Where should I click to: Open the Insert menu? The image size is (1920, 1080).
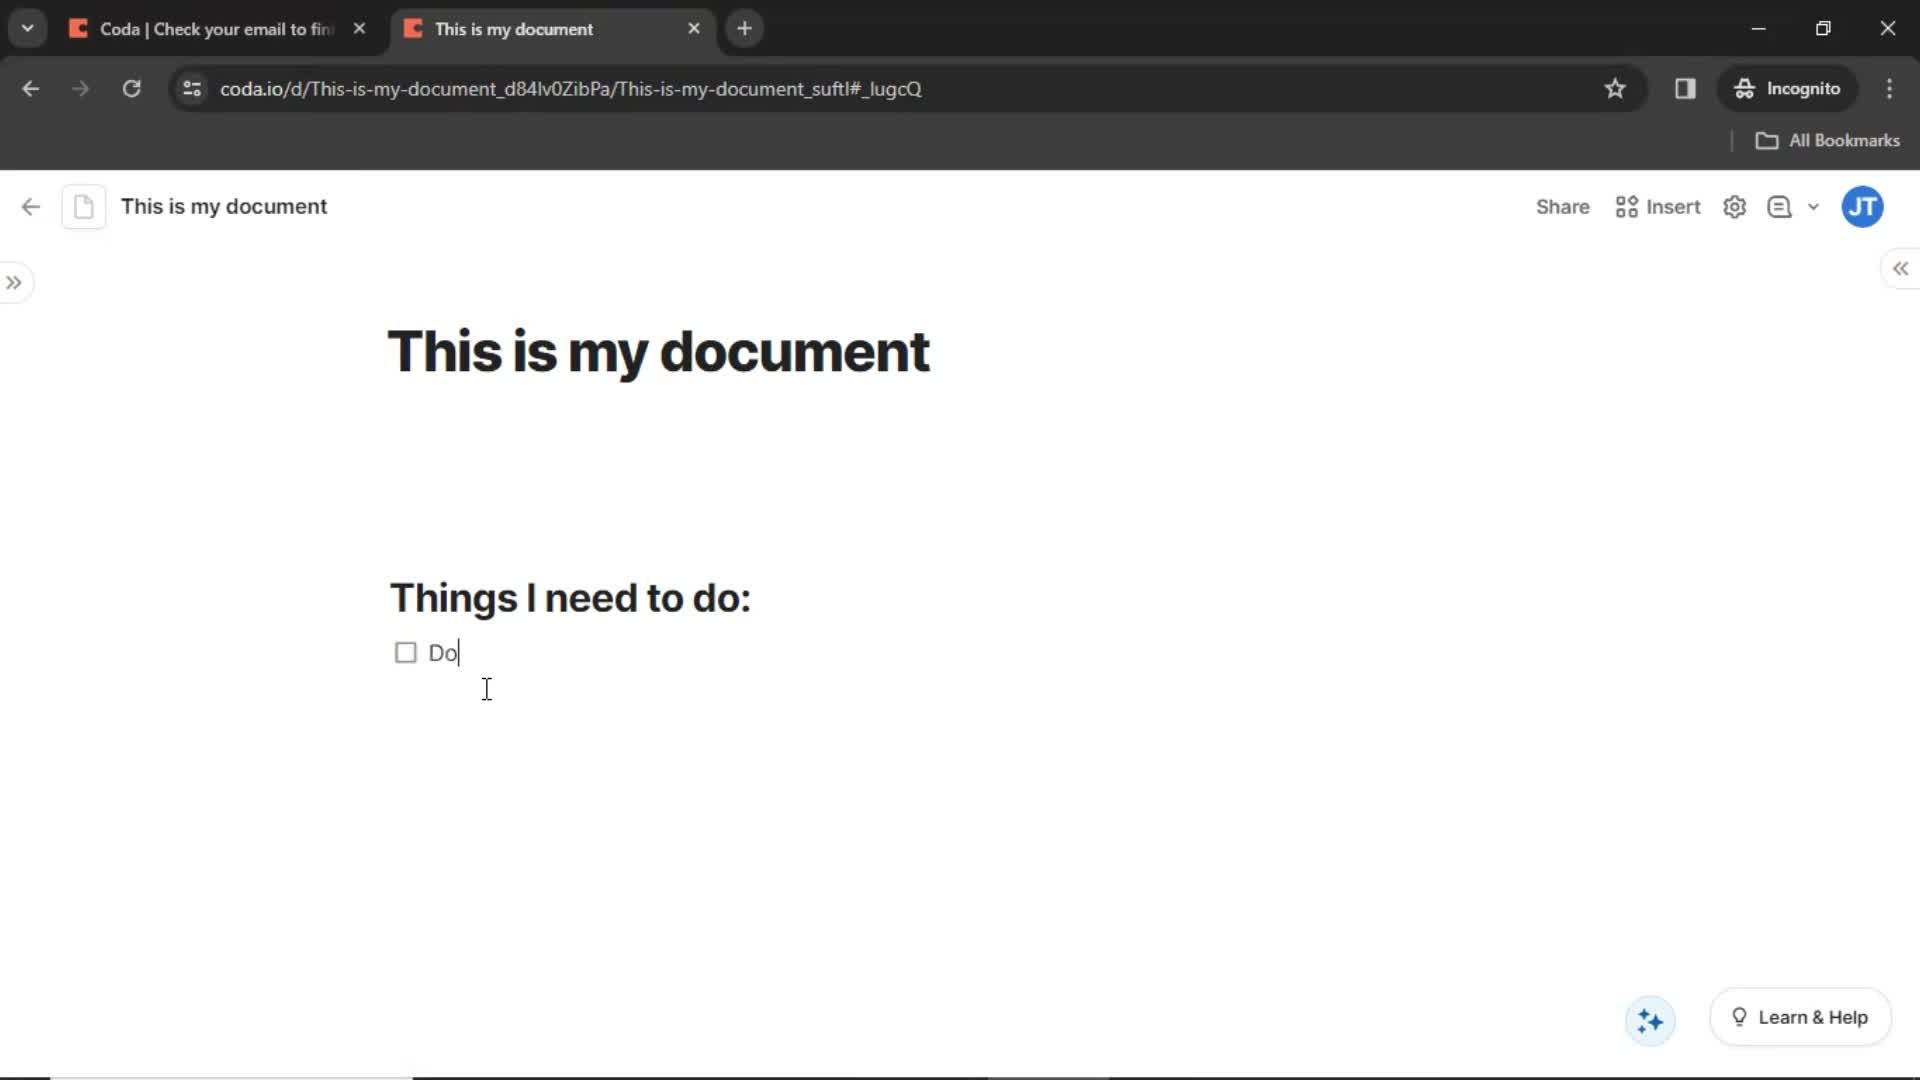[1659, 206]
